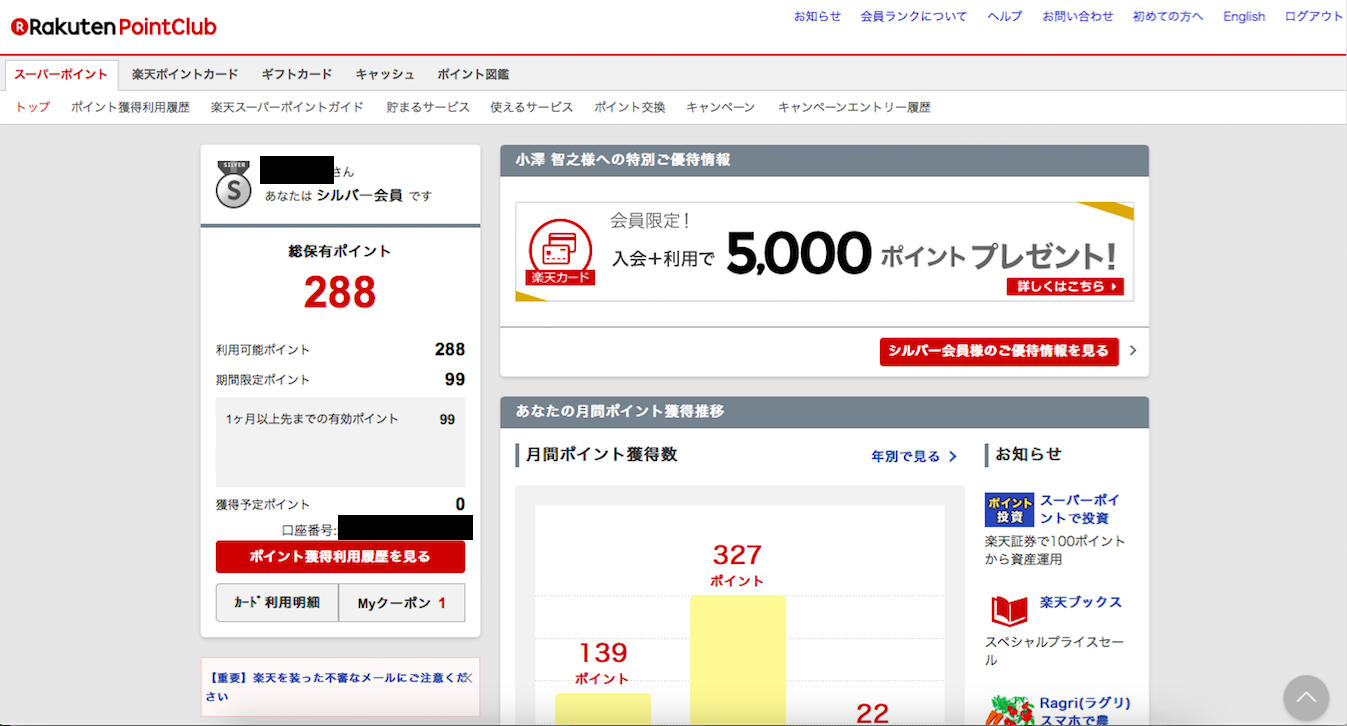Click the 獲得予定ポイント label
Screen dimensions: 1347x726
point(263,505)
